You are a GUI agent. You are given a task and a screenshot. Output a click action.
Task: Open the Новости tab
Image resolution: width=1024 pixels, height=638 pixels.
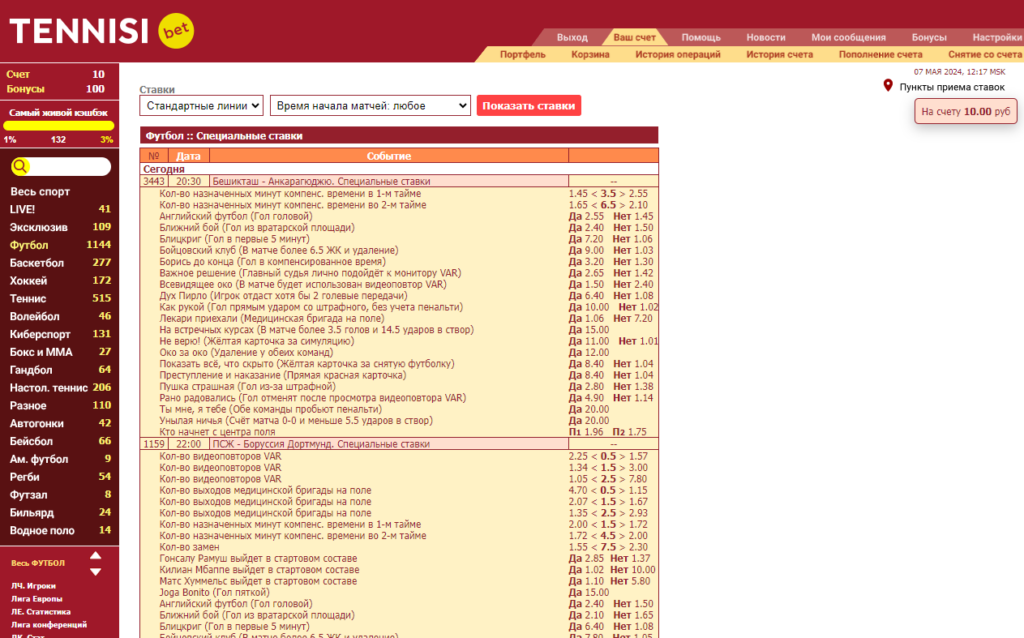[766, 37]
